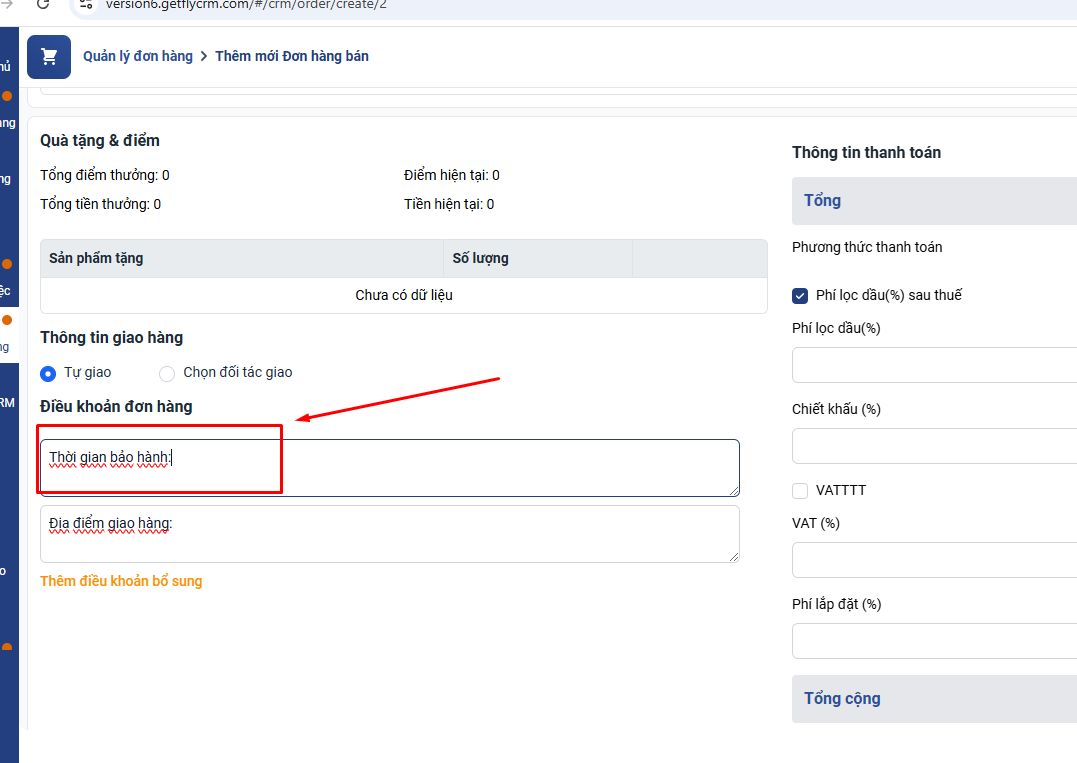Click Thêm điều khoản bổ sung link

tap(121, 581)
